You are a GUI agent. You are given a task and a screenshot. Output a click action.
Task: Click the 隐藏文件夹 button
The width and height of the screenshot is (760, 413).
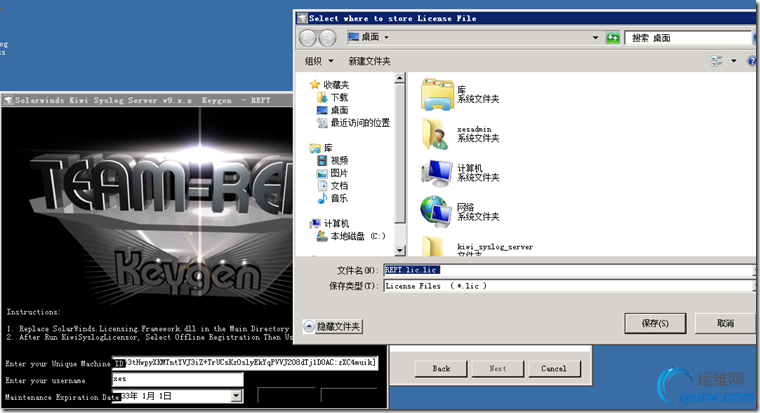tap(332, 326)
